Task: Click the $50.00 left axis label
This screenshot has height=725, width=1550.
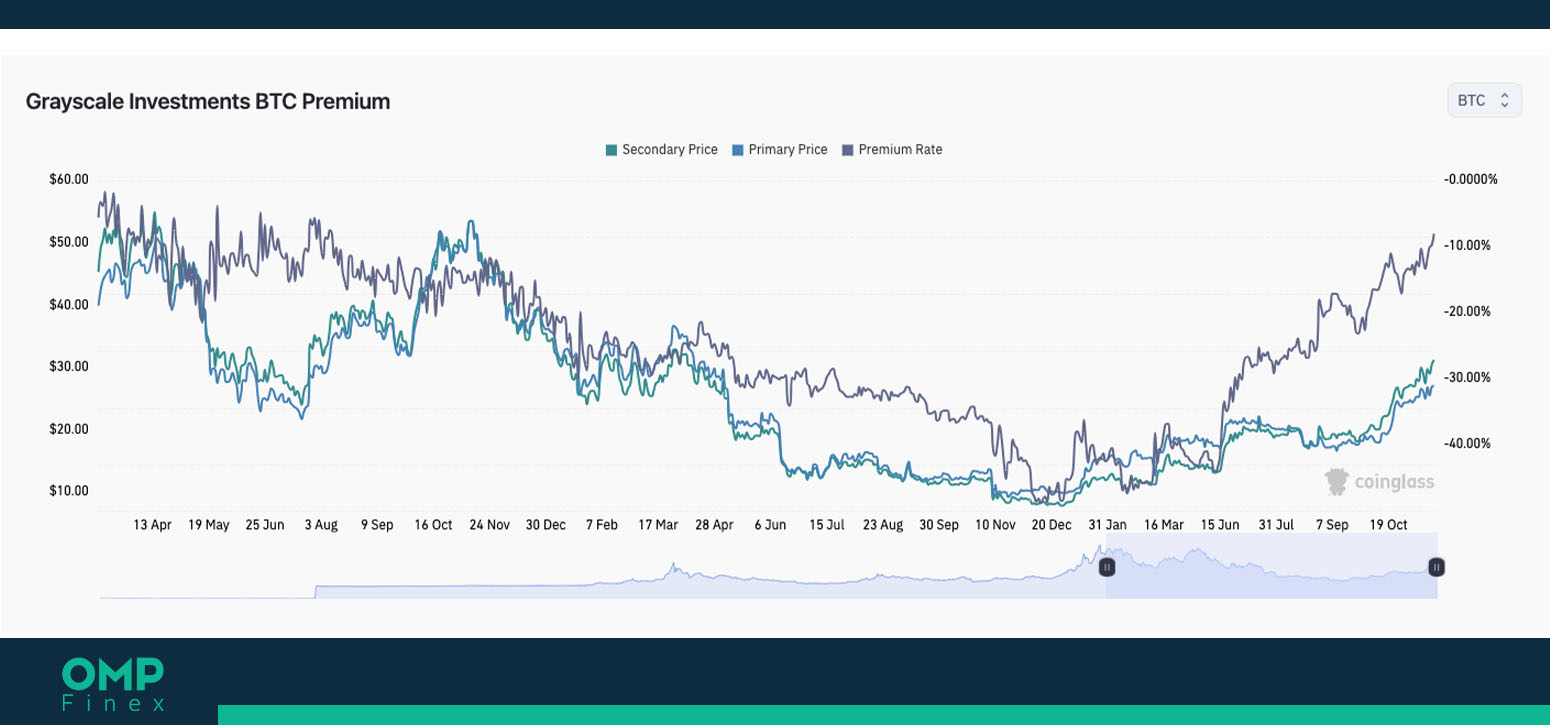Action: coord(69,242)
